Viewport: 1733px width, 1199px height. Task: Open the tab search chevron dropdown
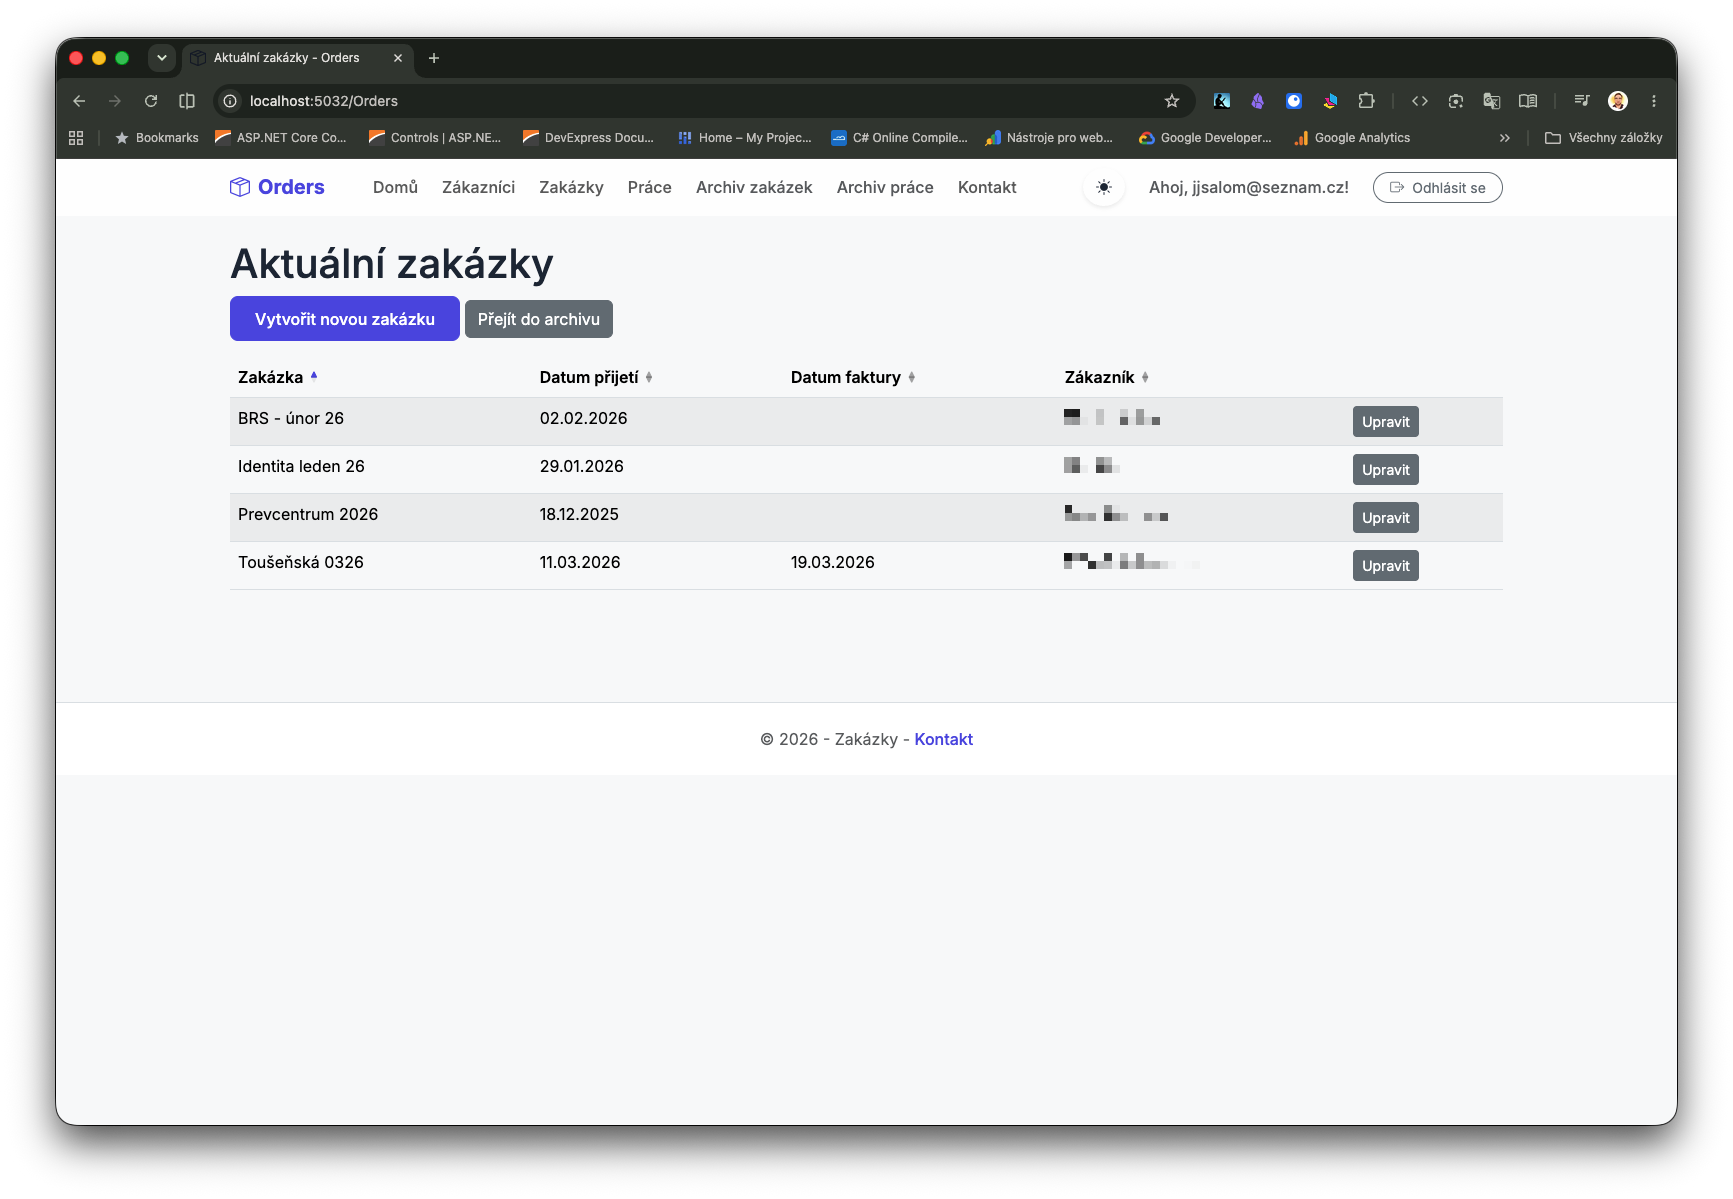[162, 58]
